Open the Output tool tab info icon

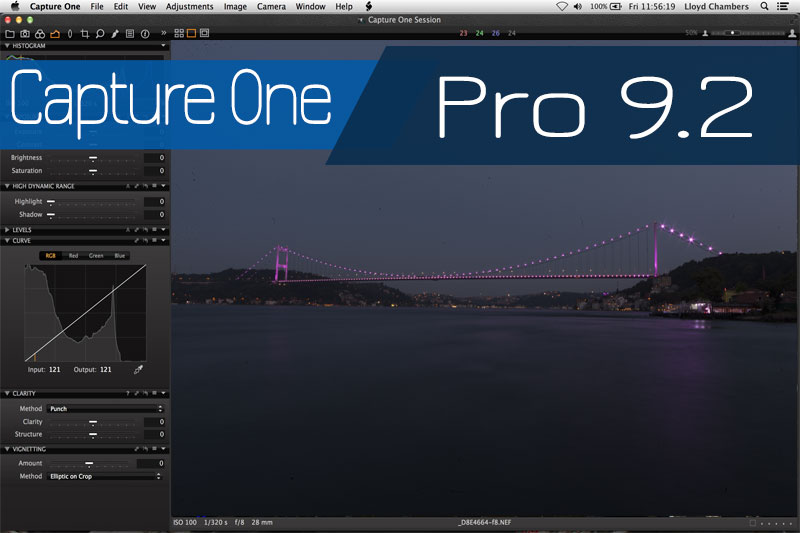(145, 34)
